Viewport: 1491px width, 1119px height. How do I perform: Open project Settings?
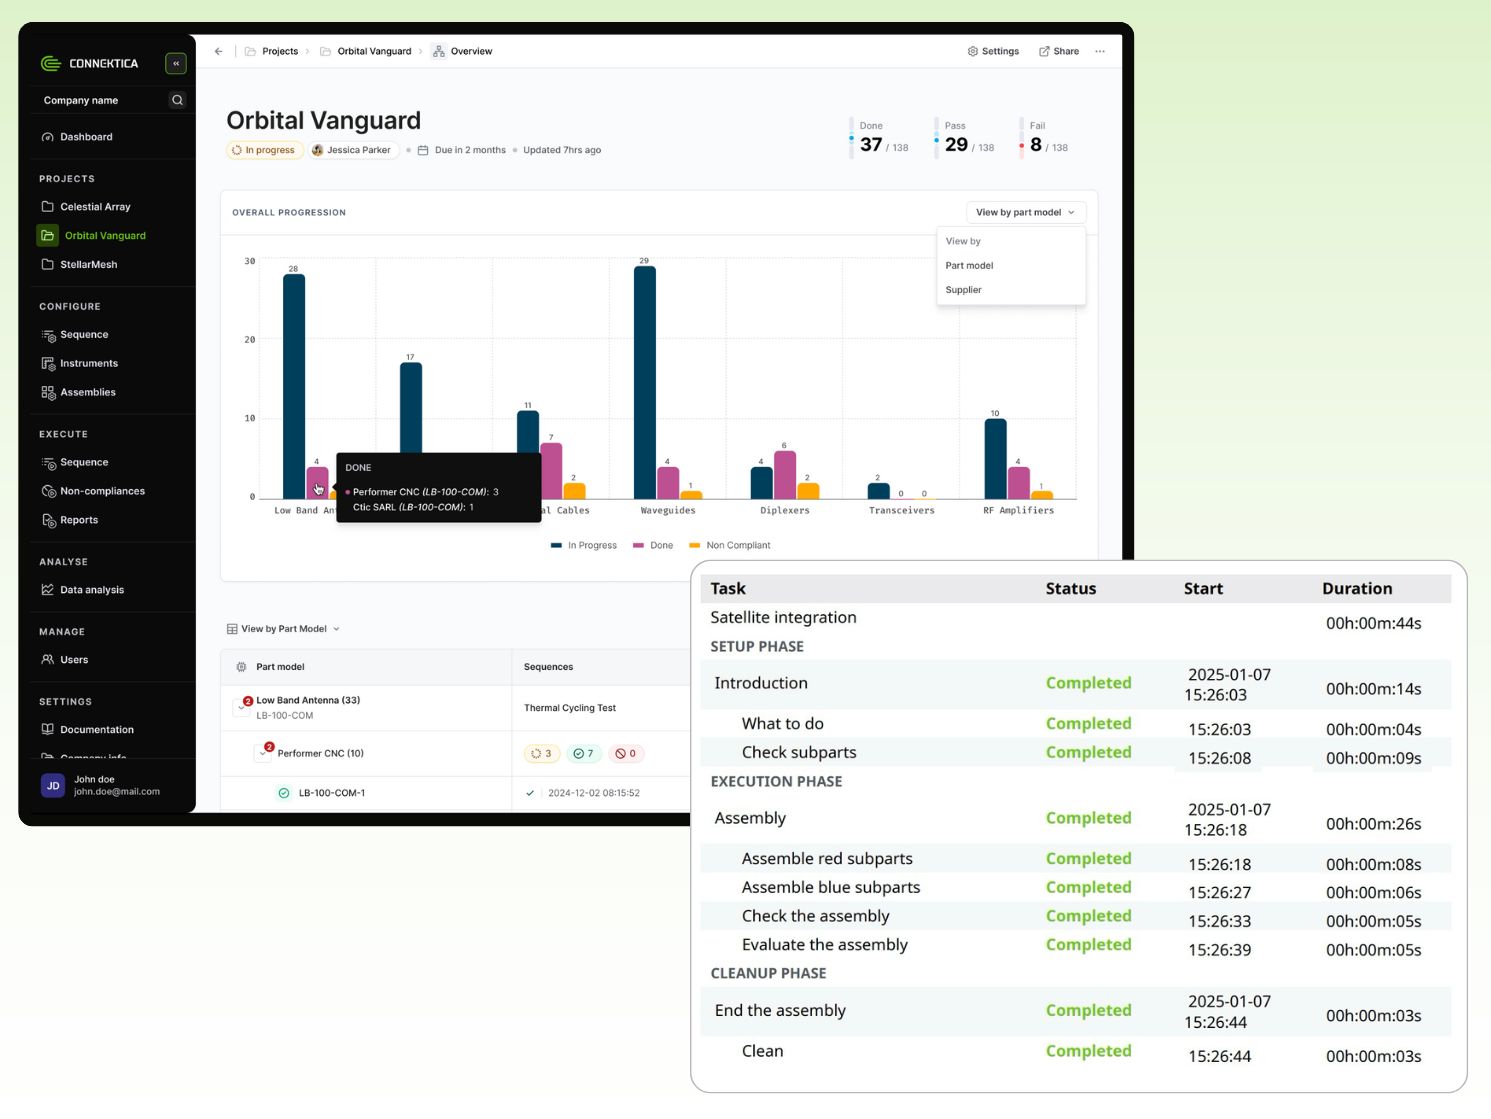pyautogui.click(x=993, y=51)
